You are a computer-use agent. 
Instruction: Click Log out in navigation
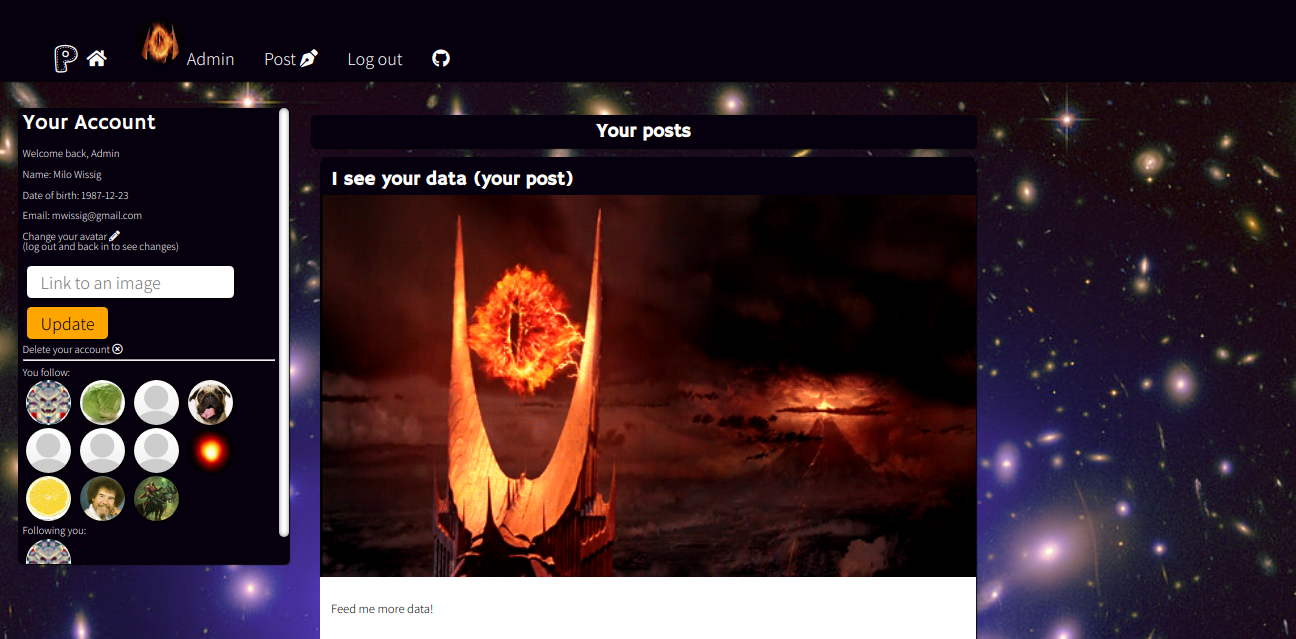tap(375, 59)
